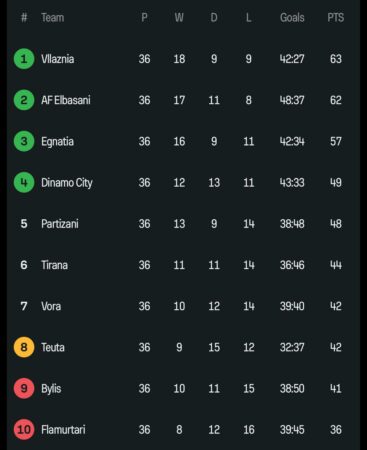Image resolution: width=367 pixels, height=450 pixels.
Task: Open the Flamurtari team entry
Action: (x=63, y=429)
